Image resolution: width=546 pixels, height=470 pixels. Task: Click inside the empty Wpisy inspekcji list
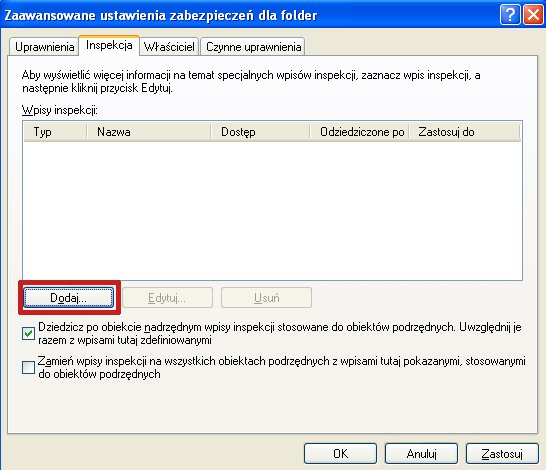click(x=272, y=210)
